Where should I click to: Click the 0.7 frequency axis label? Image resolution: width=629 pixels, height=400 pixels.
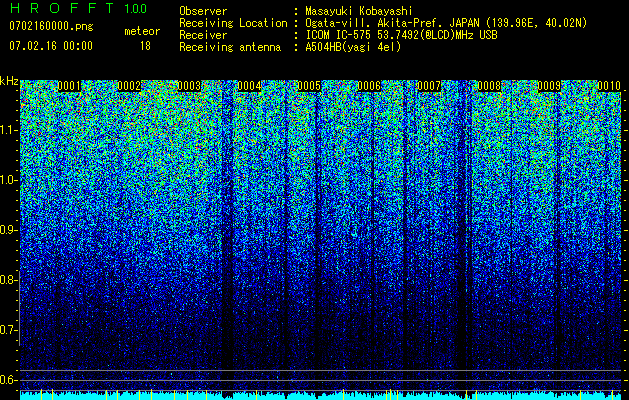8,330
